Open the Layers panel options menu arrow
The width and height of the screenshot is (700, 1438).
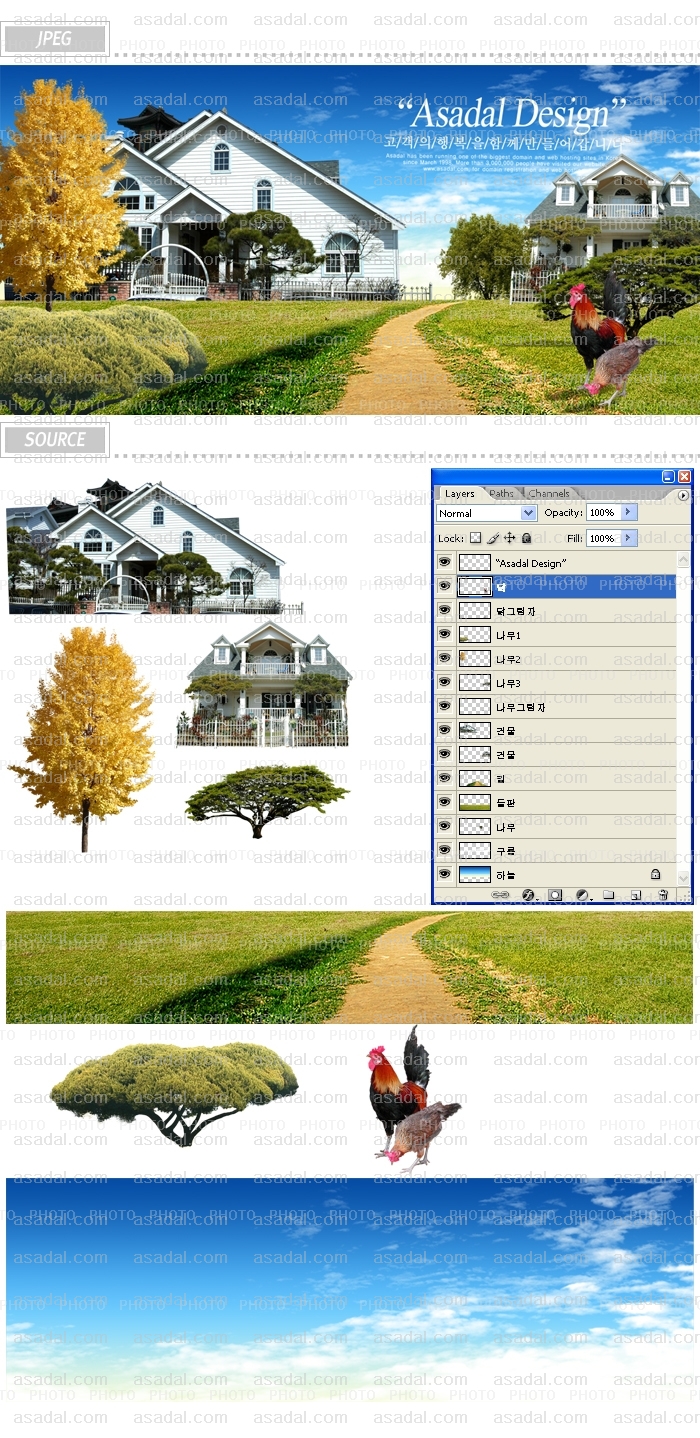click(683, 494)
